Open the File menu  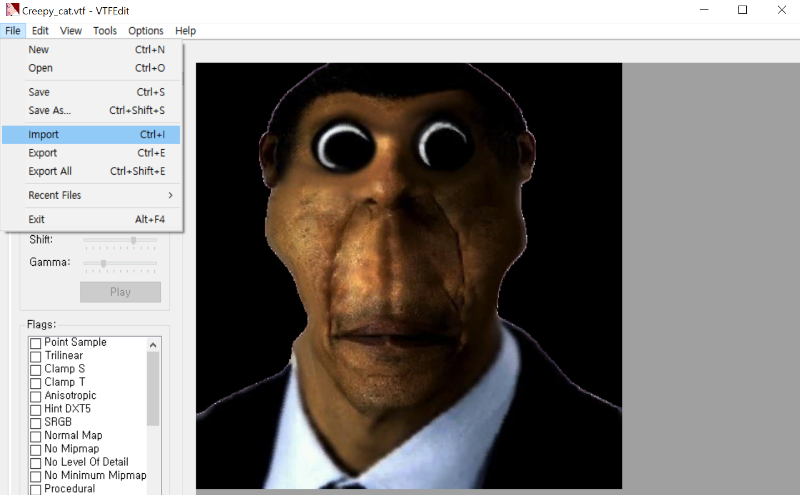[13, 31]
